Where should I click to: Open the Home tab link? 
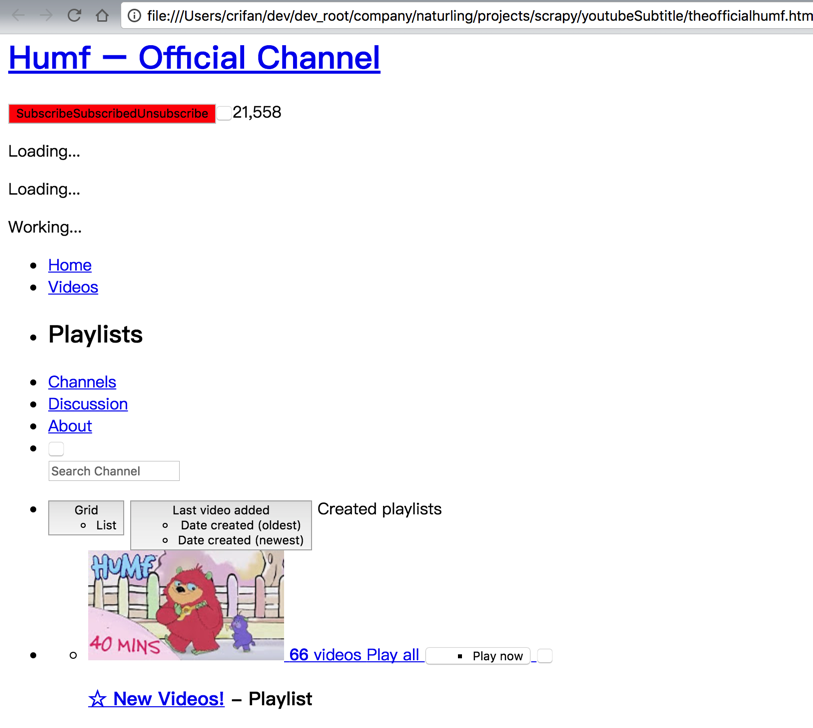tap(70, 265)
